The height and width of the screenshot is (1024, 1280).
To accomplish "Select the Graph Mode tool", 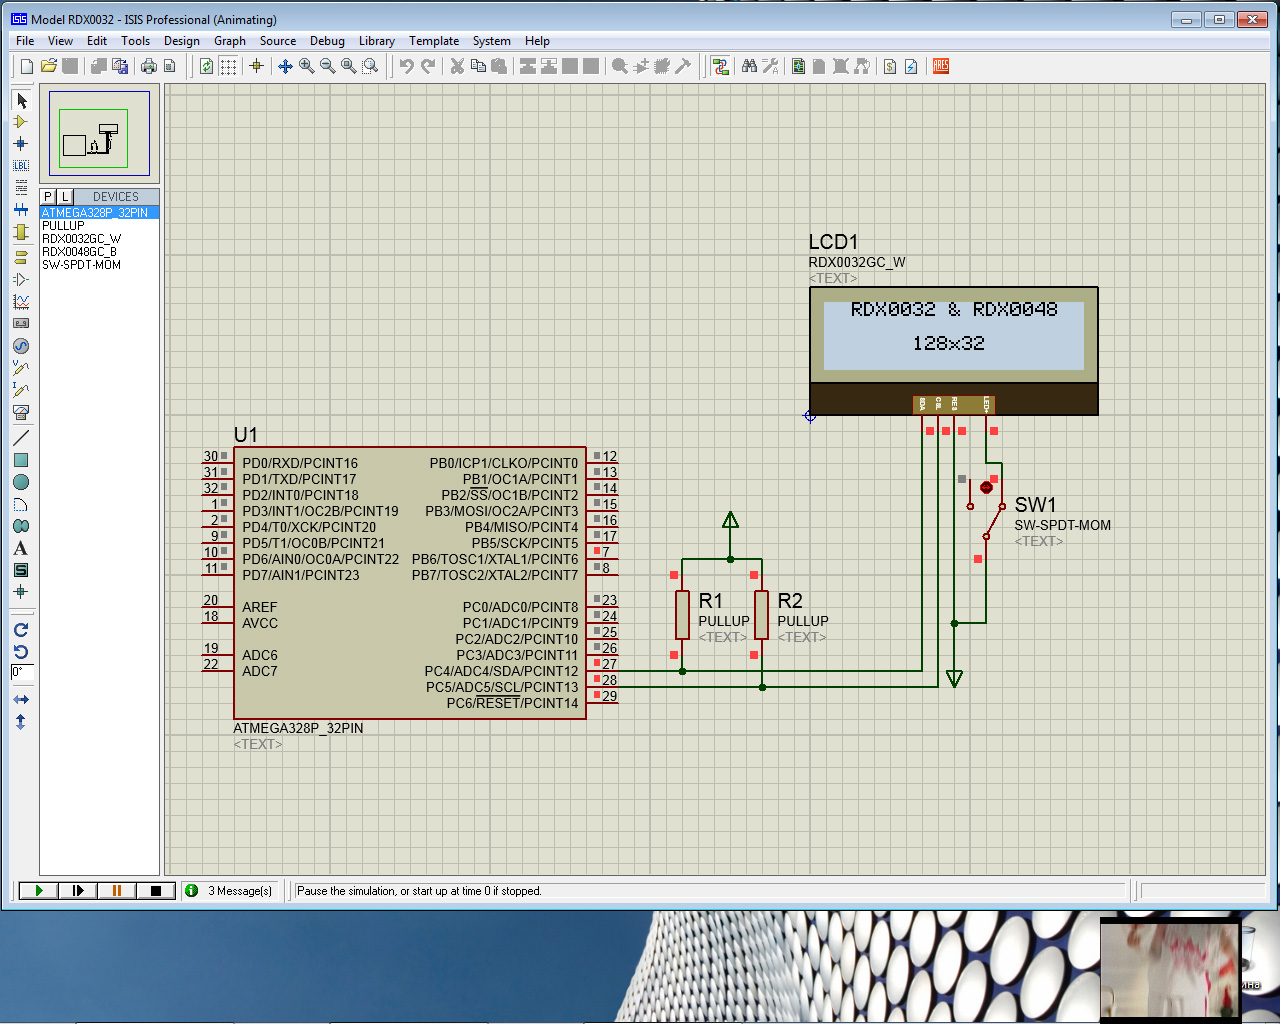I will 21,301.
